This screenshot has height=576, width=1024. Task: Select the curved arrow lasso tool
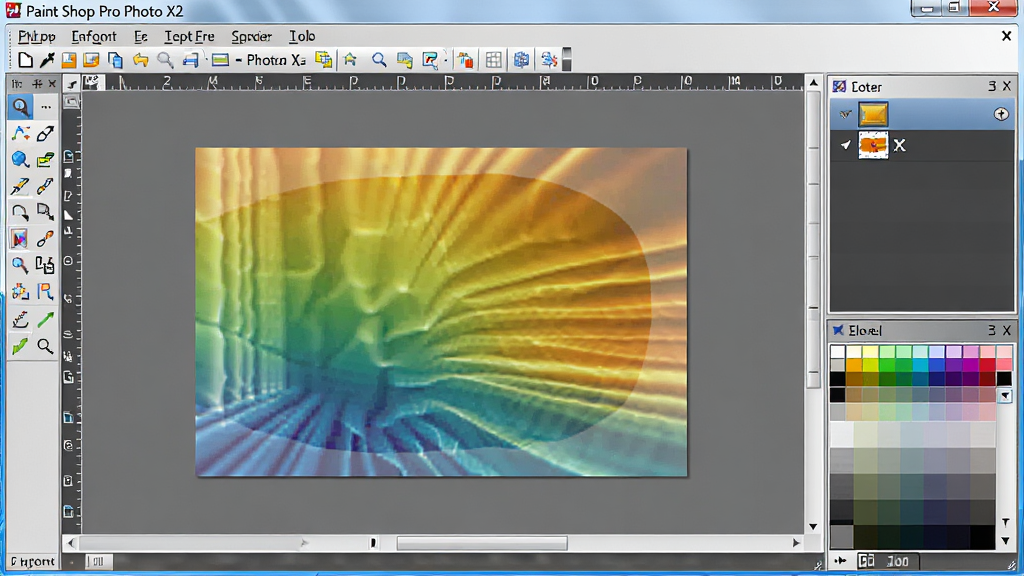pos(20,212)
